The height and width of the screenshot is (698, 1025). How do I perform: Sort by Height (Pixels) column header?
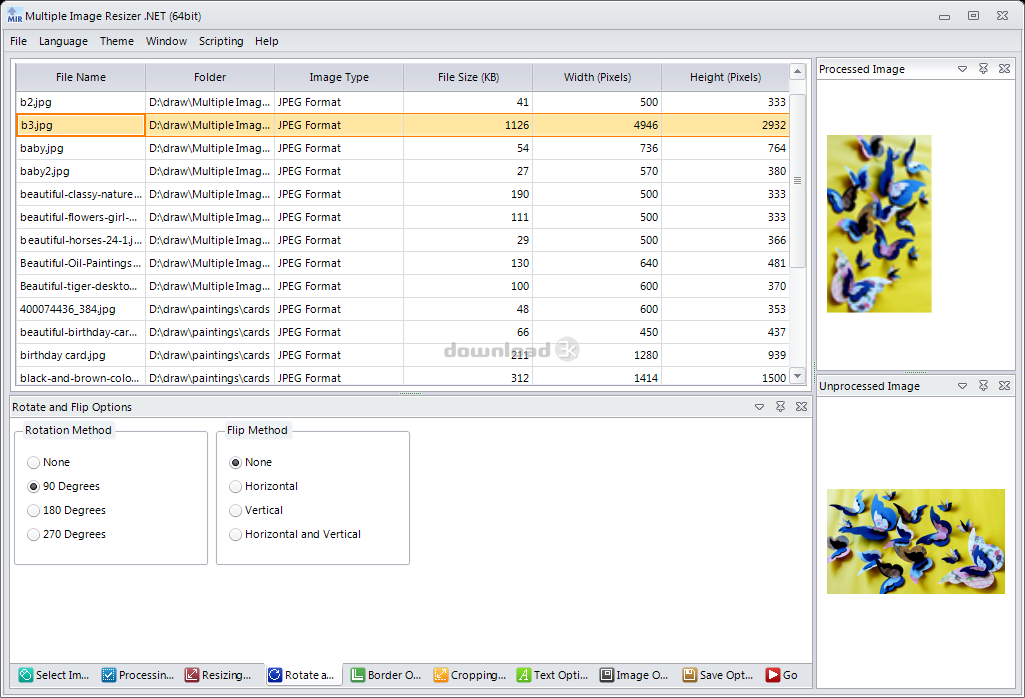726,77
